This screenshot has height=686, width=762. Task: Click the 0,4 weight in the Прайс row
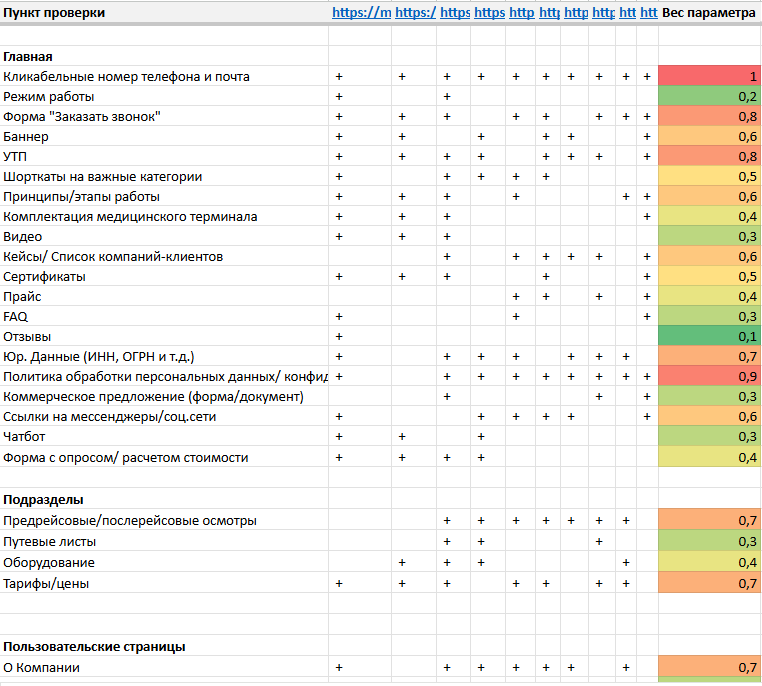(x=710, y=296)
